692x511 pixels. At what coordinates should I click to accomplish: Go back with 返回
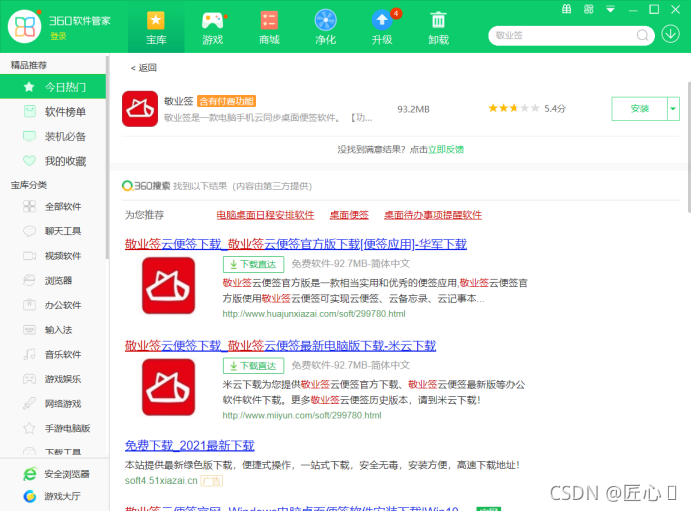point(143,68)
